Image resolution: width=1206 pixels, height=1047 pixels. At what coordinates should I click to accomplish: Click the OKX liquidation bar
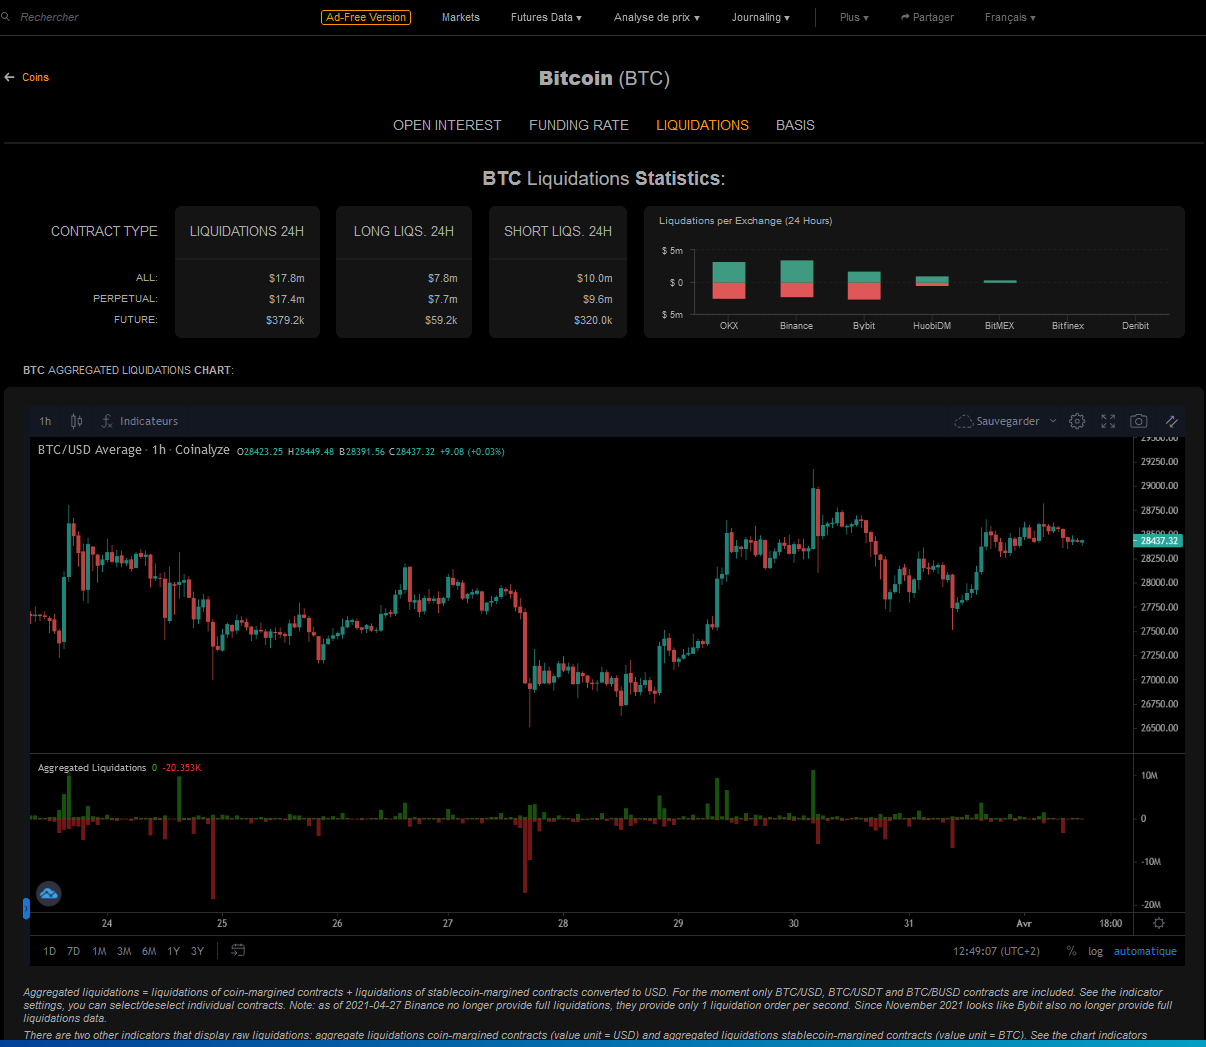[x=729, y=280]
